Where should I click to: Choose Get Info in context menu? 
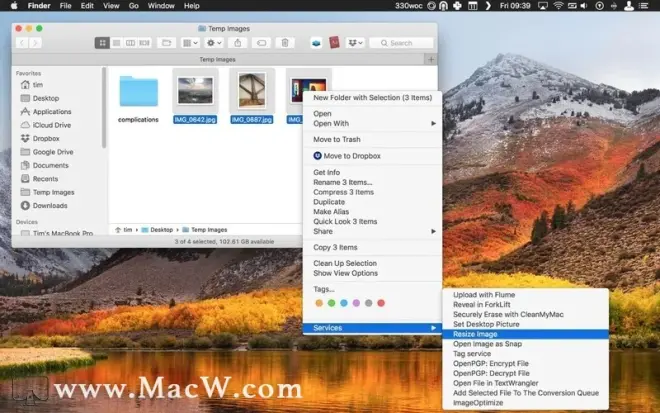point(372,172)
